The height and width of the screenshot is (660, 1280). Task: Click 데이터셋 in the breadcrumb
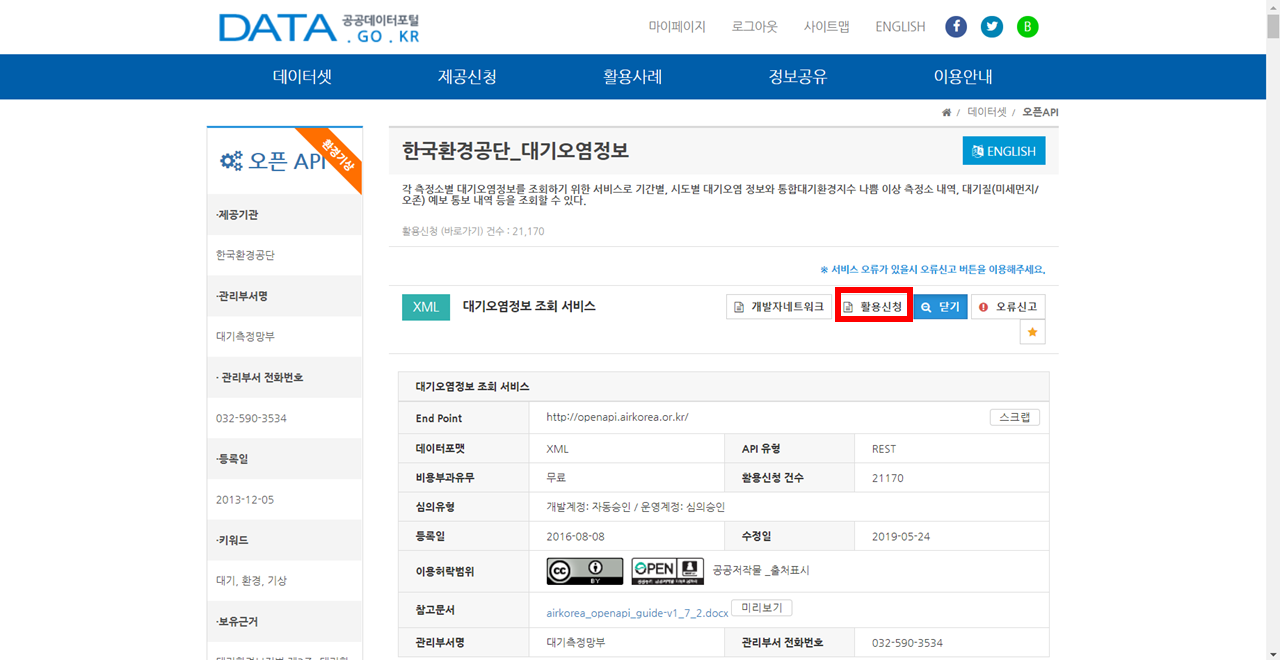click(x=987, y=112)
